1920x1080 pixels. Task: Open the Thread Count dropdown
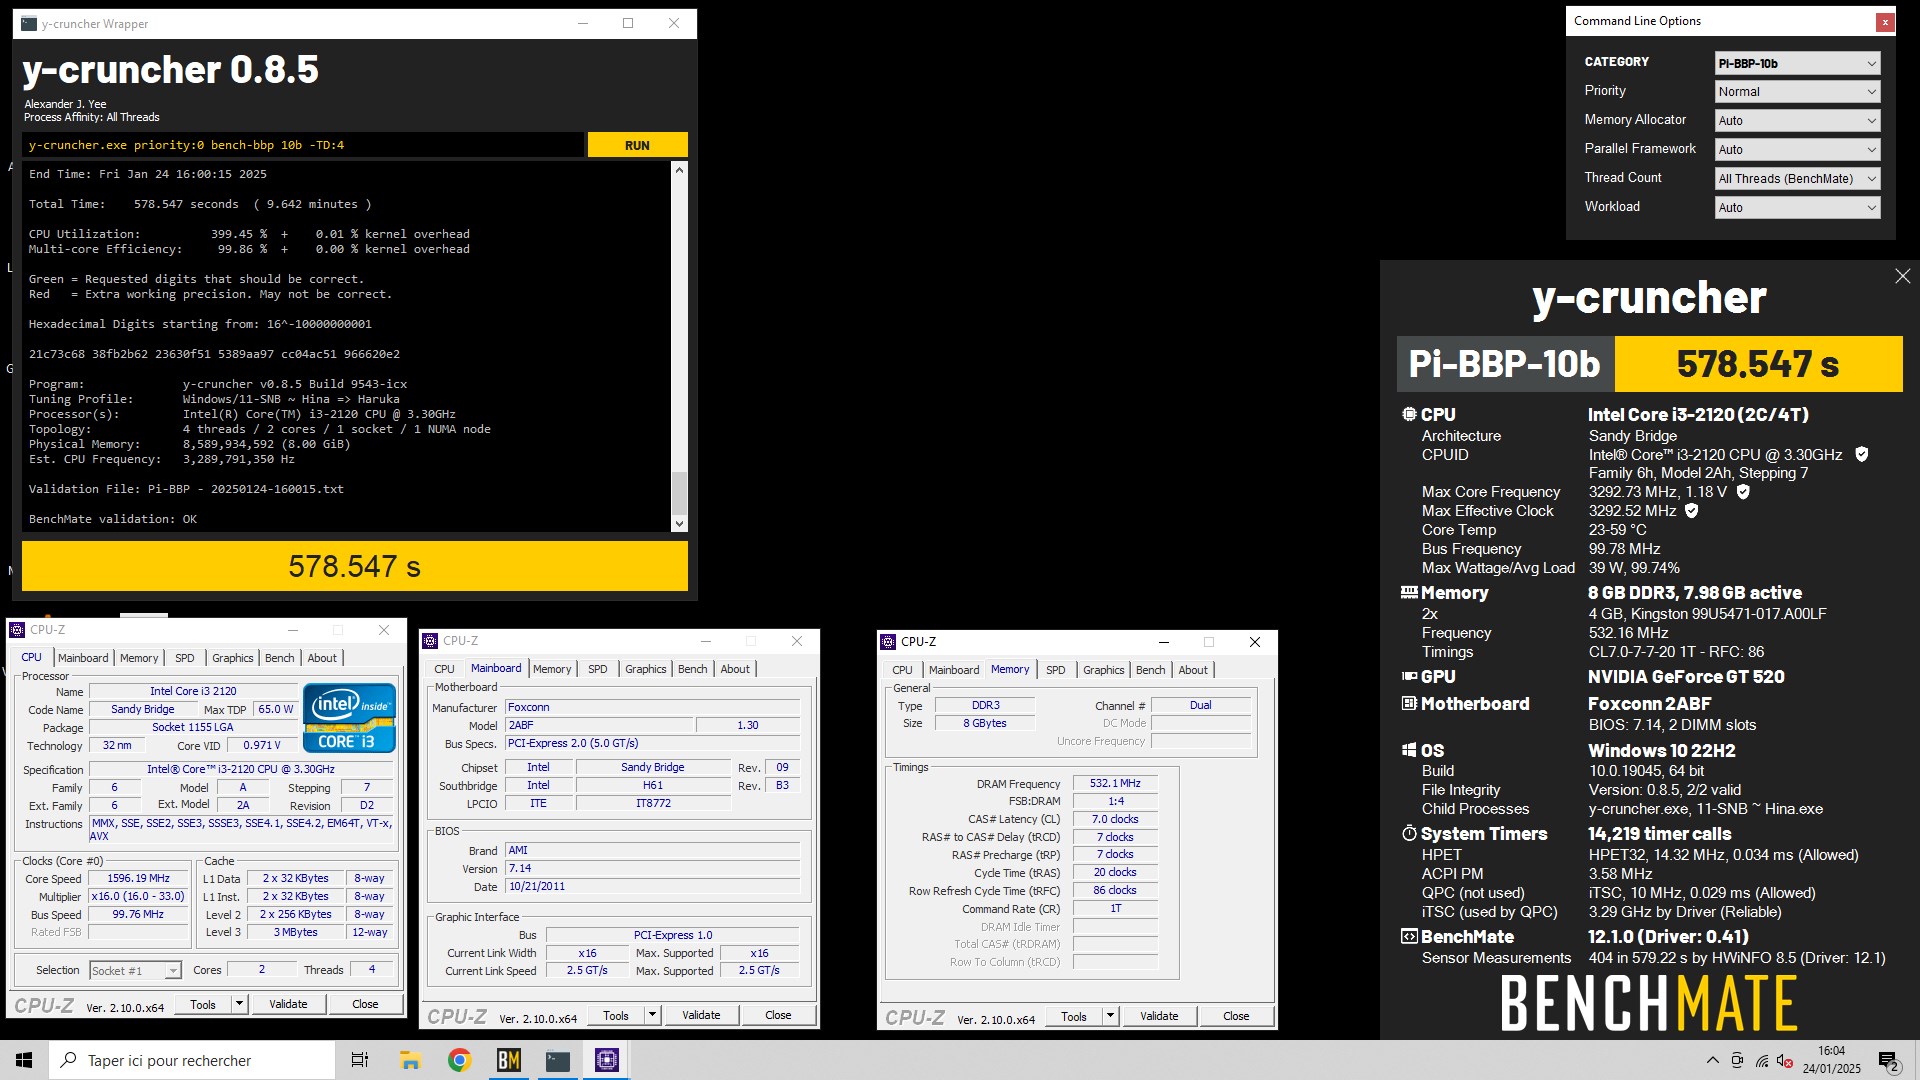coord(1797,178)
